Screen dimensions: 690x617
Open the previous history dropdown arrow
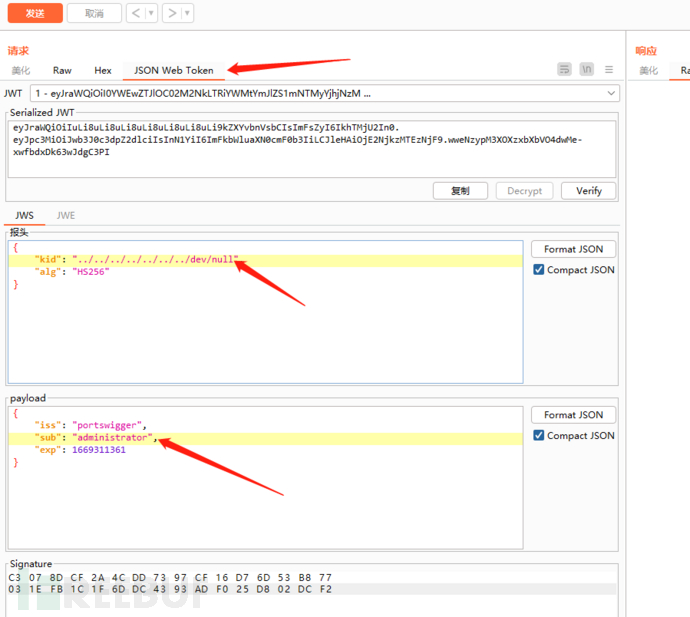151,13
